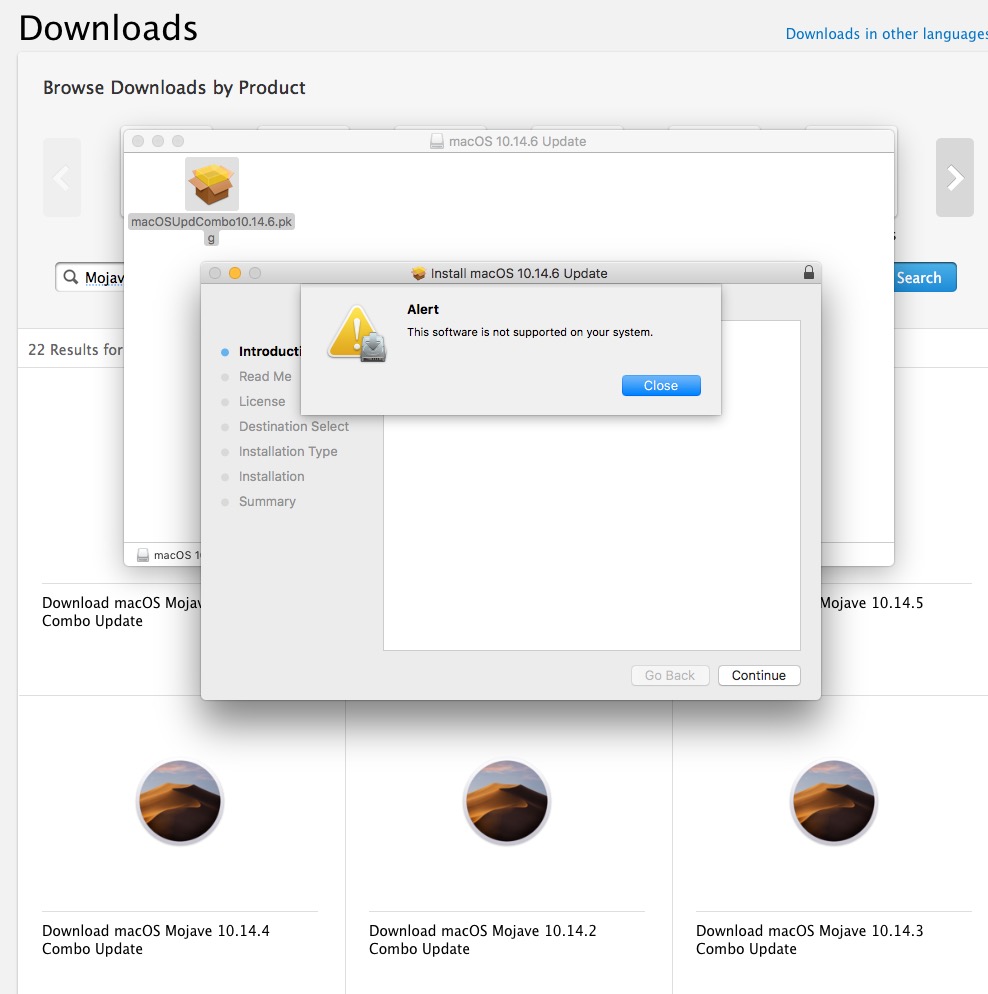This screenshot has height=994, width=988.
Task: Click the magnifier icon in the search field
Action: pyautogui.click(x=71, y=277)
